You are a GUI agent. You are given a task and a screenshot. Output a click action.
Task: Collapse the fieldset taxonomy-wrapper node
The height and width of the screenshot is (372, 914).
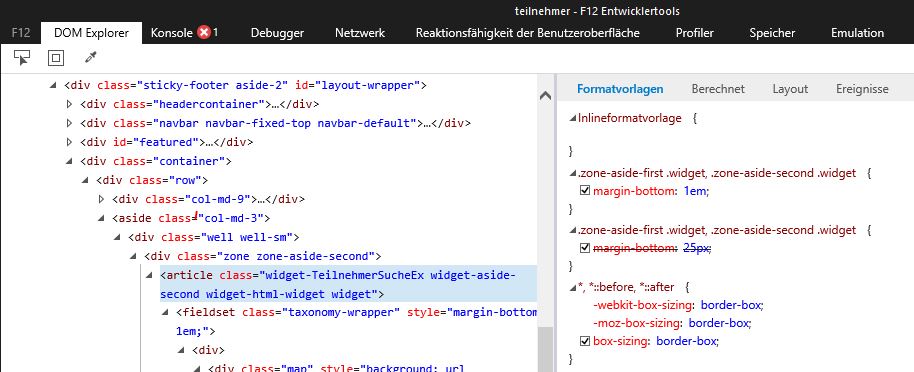click(165, 313)
